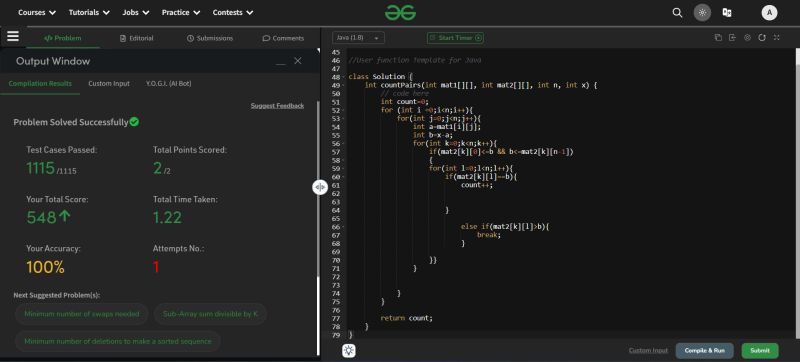Click the lightbulb hint icon
800x362 pixels.
[x=349, y=350]
